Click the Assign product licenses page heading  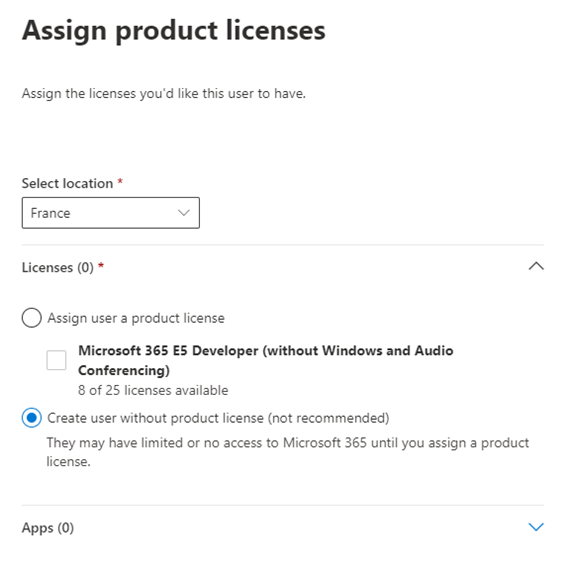[174, 31]
